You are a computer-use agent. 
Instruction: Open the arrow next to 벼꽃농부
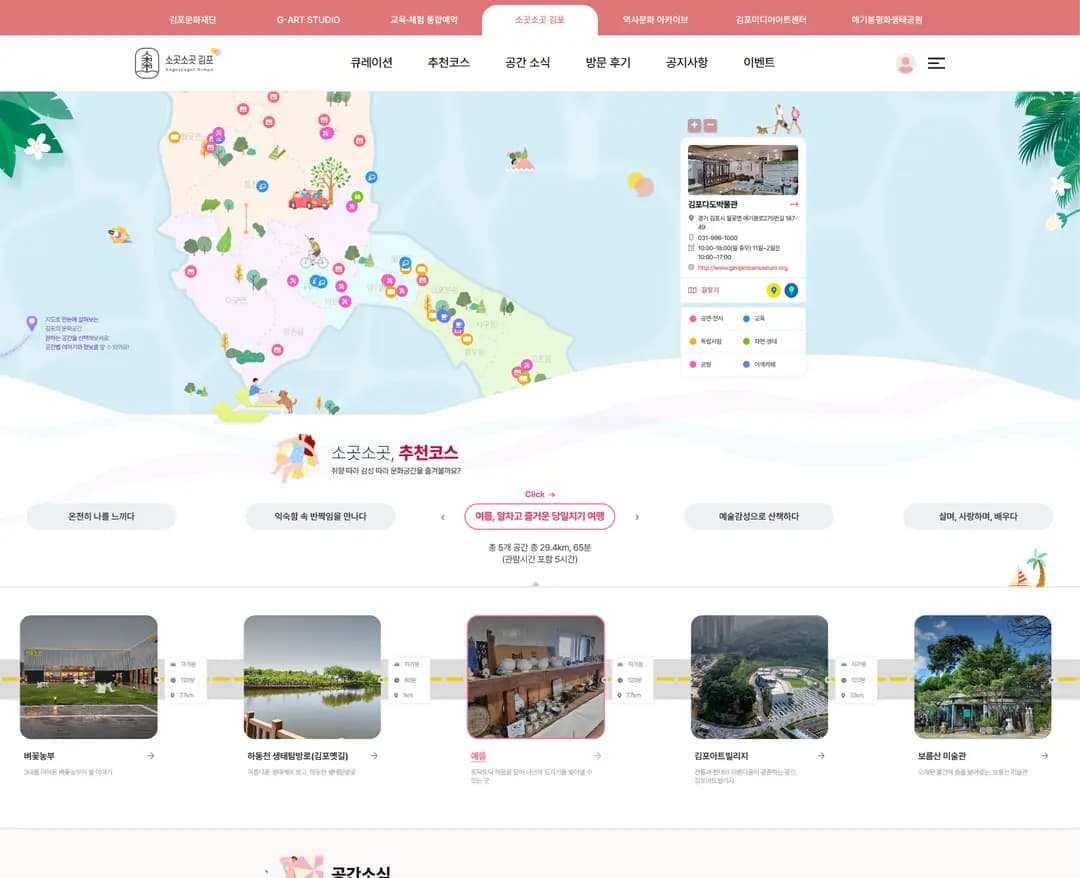click(x=151, y=756)
